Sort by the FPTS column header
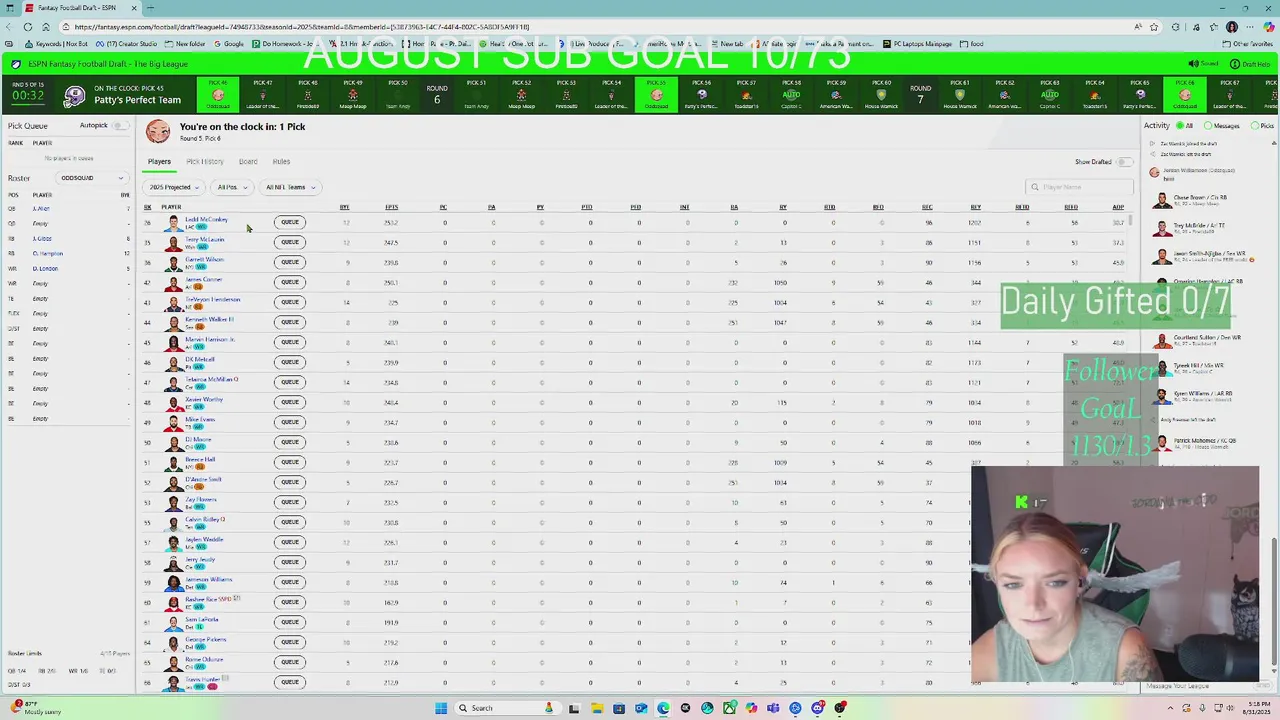The height and width of the screenshot is (720, 1280). pos(392,207)
